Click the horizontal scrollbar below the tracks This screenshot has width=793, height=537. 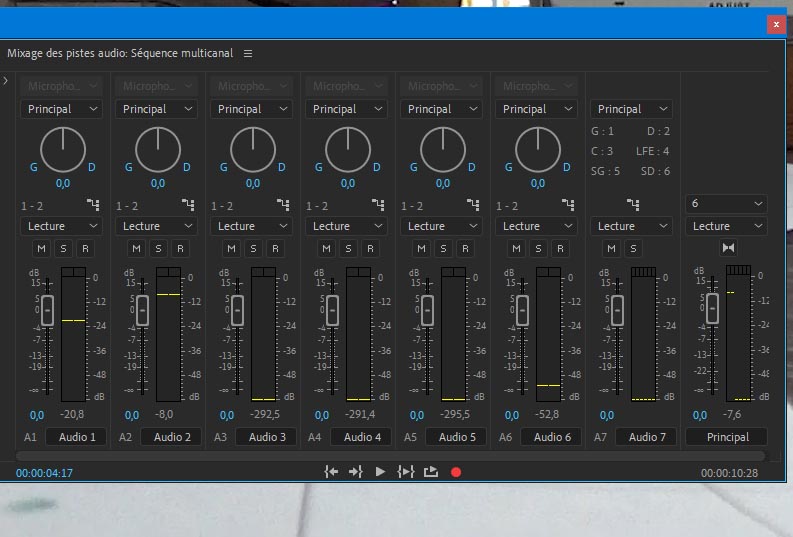[390, 456]
